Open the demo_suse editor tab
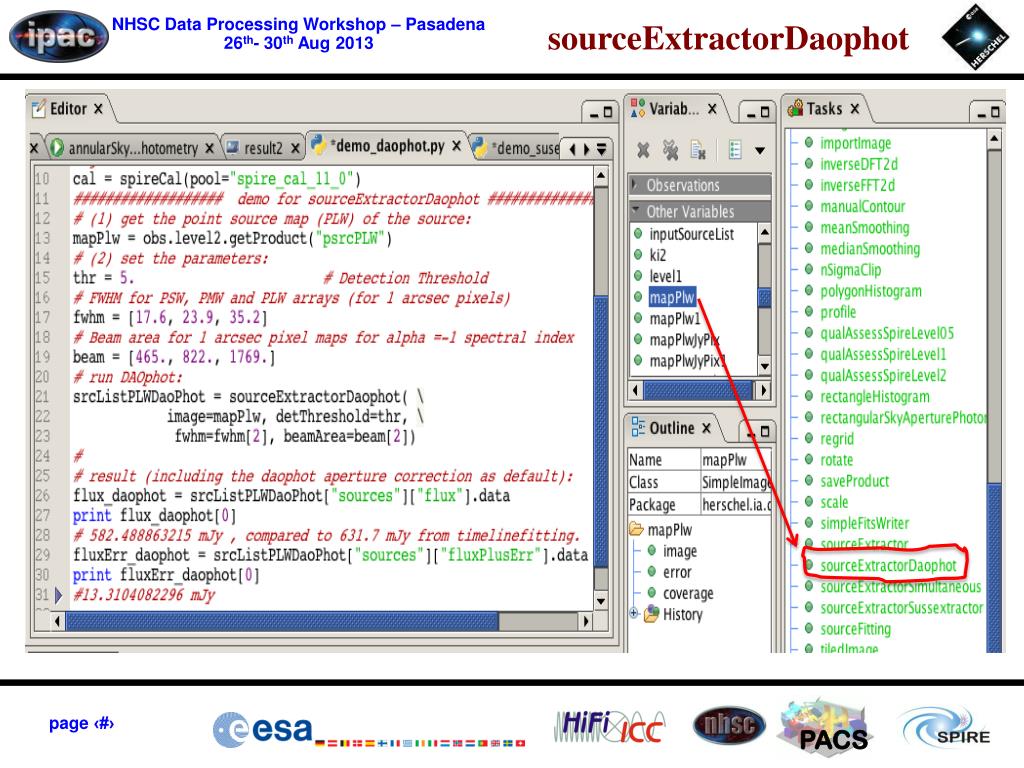Screen dimensions: 1024x768 [526, 149]
